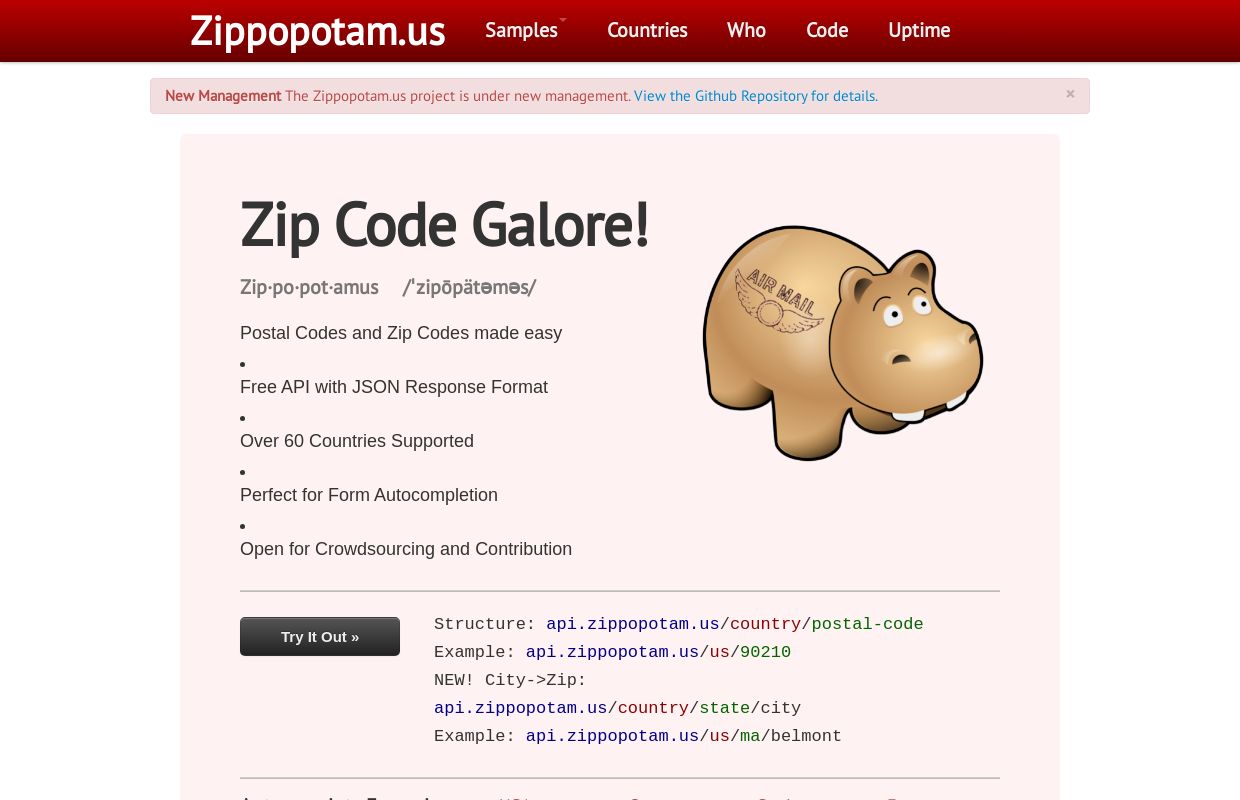Click "Over 60 Countries Supported" text
The height and width of the screenshot is (800, 1240).
[x=357, y=441]
